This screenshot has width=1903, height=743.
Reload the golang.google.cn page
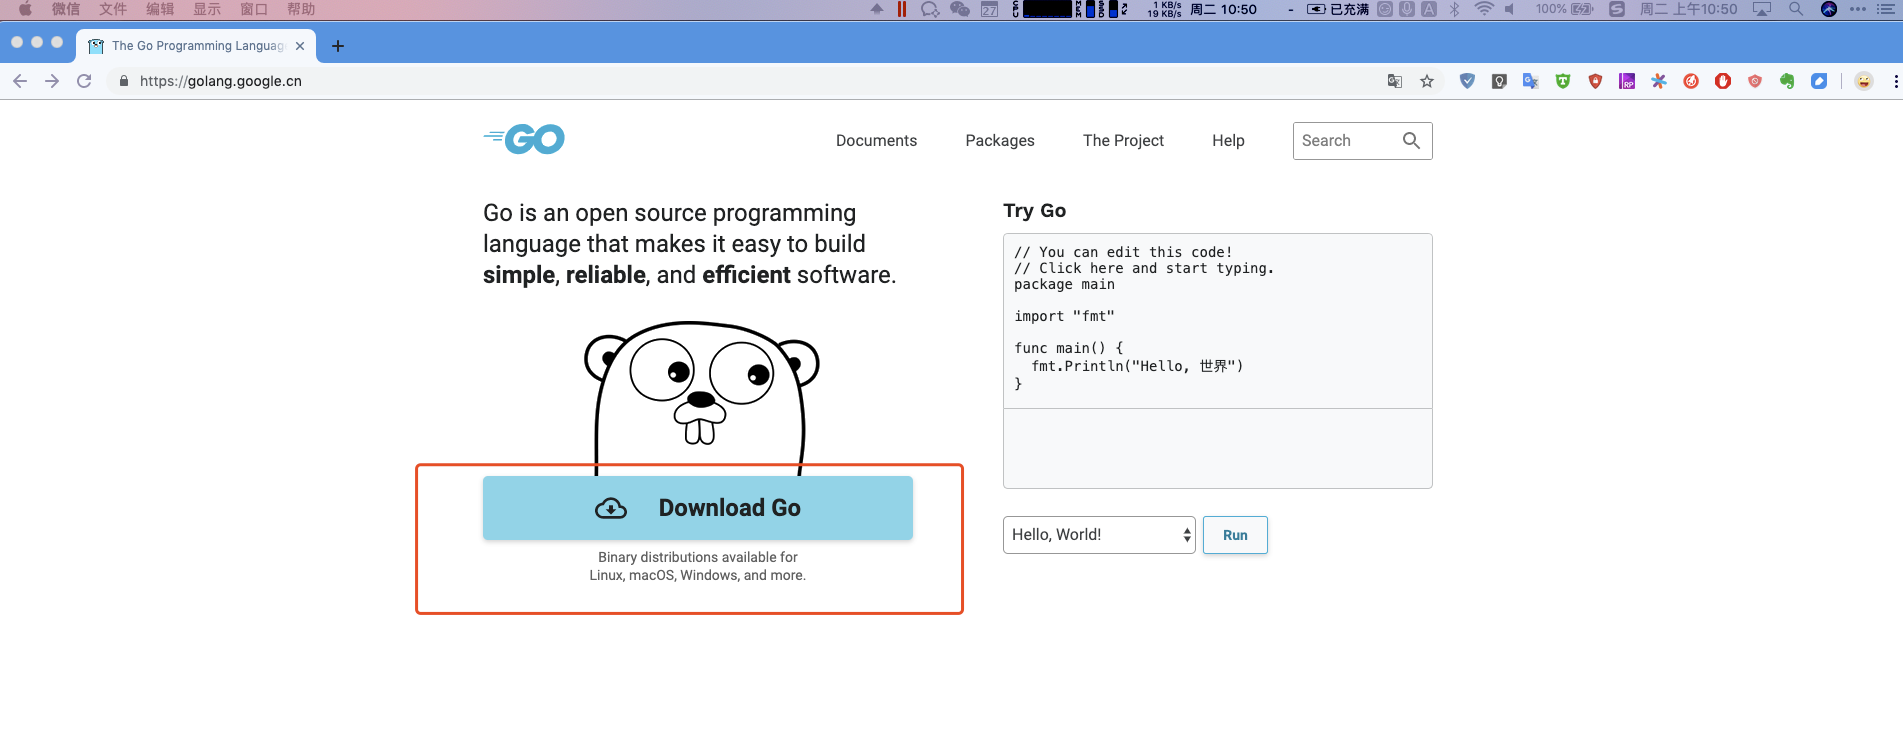click(x=84, y=81)
